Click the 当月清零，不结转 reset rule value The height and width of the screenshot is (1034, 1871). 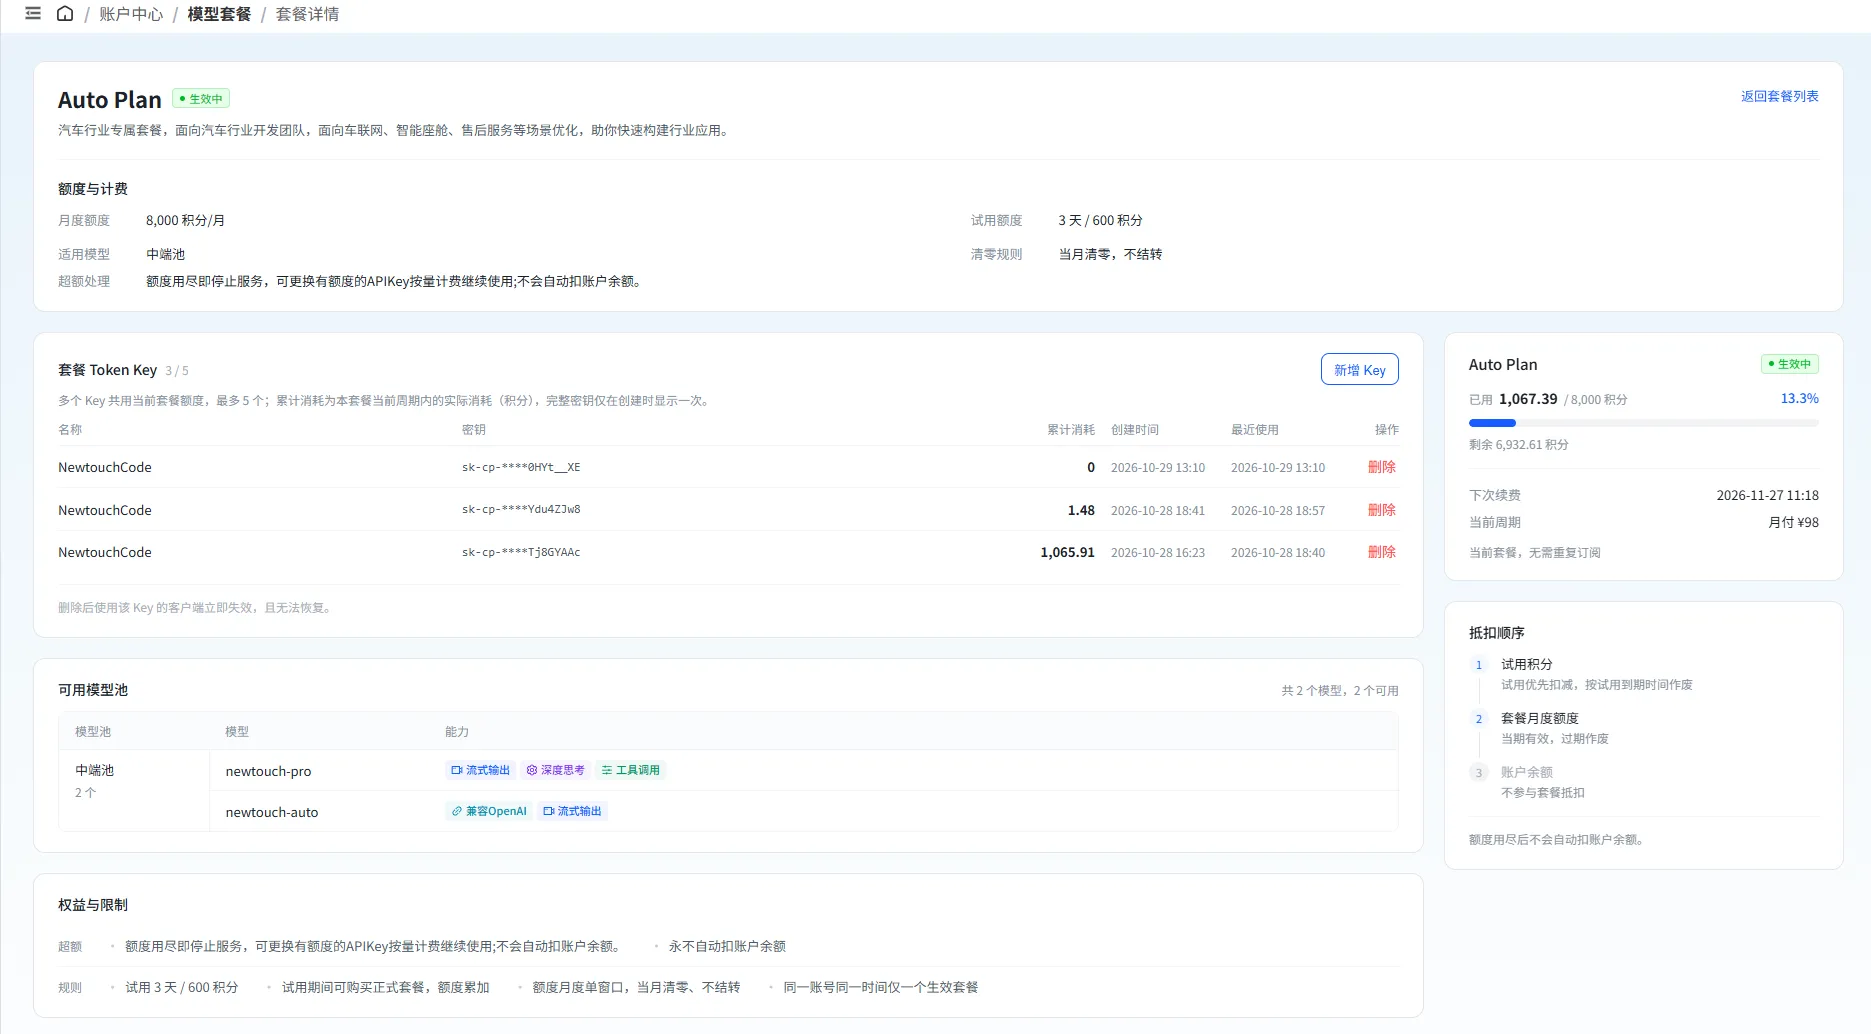pos(1110,254)
